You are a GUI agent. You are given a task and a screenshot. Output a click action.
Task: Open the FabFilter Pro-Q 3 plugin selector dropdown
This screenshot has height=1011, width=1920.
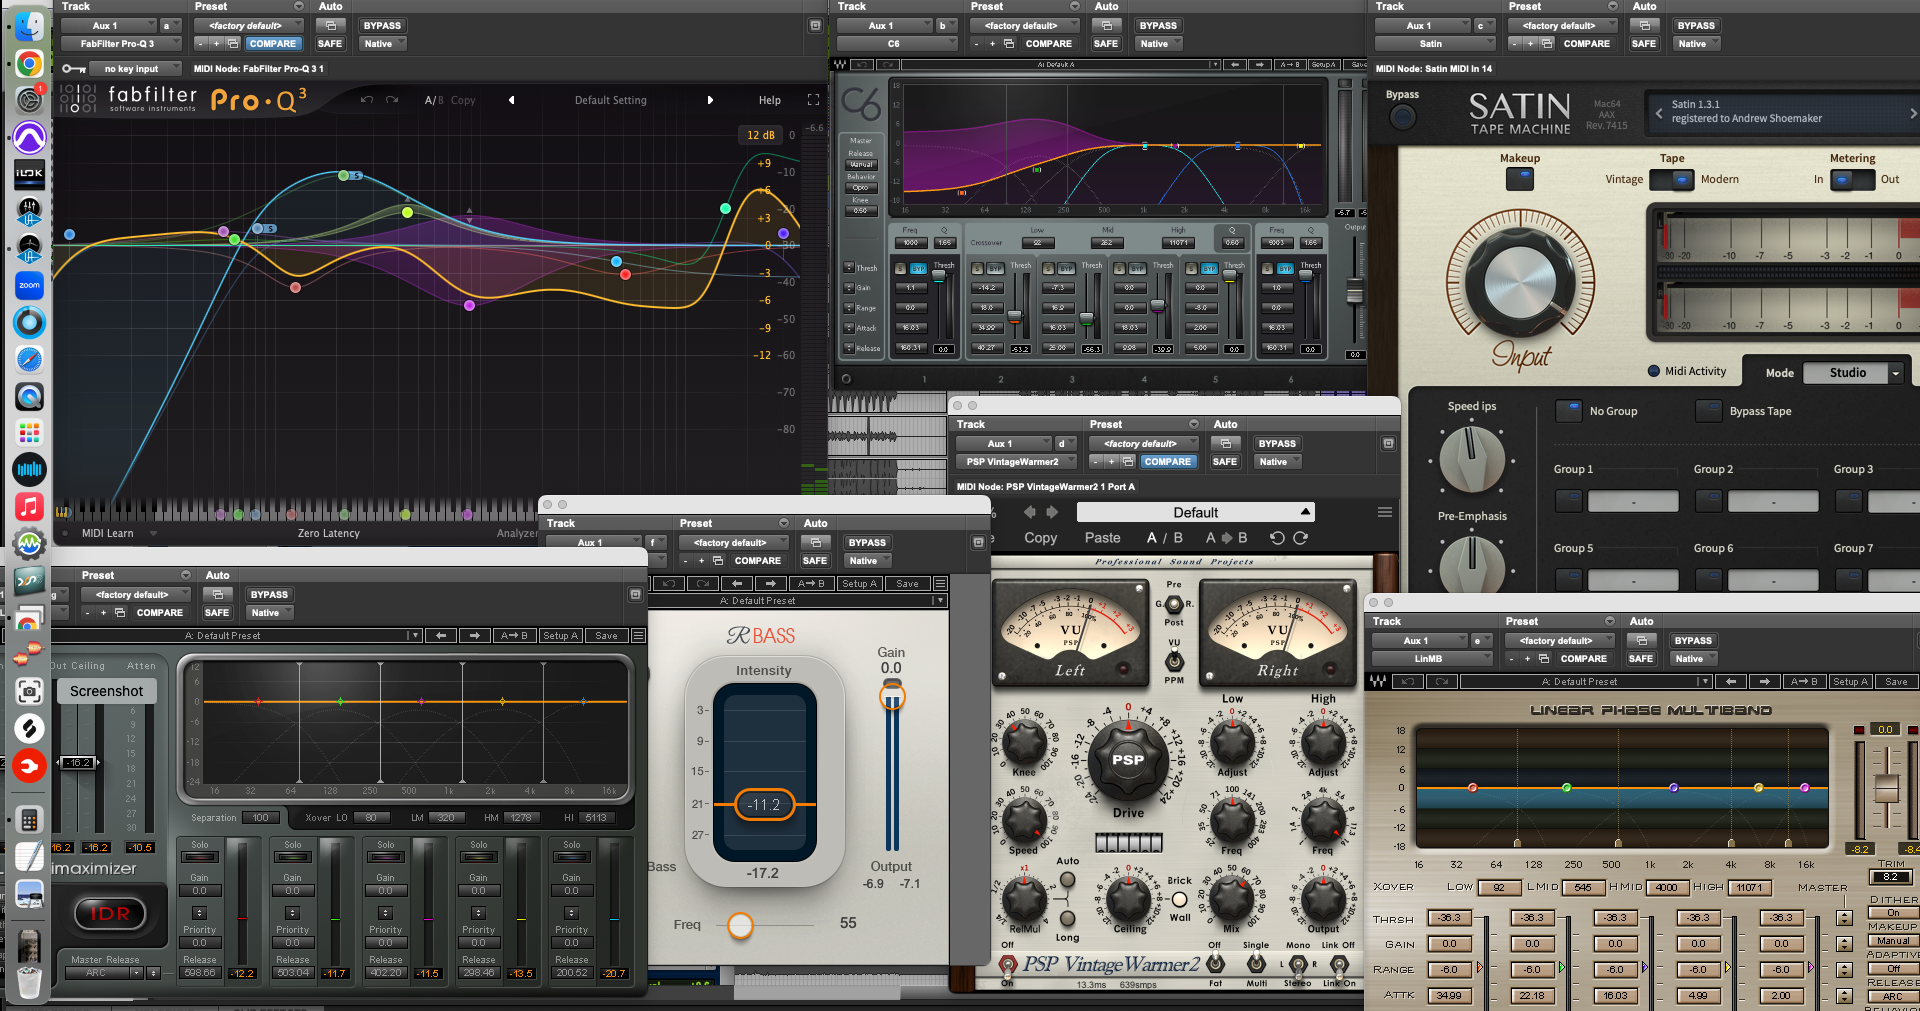(122, 44)
